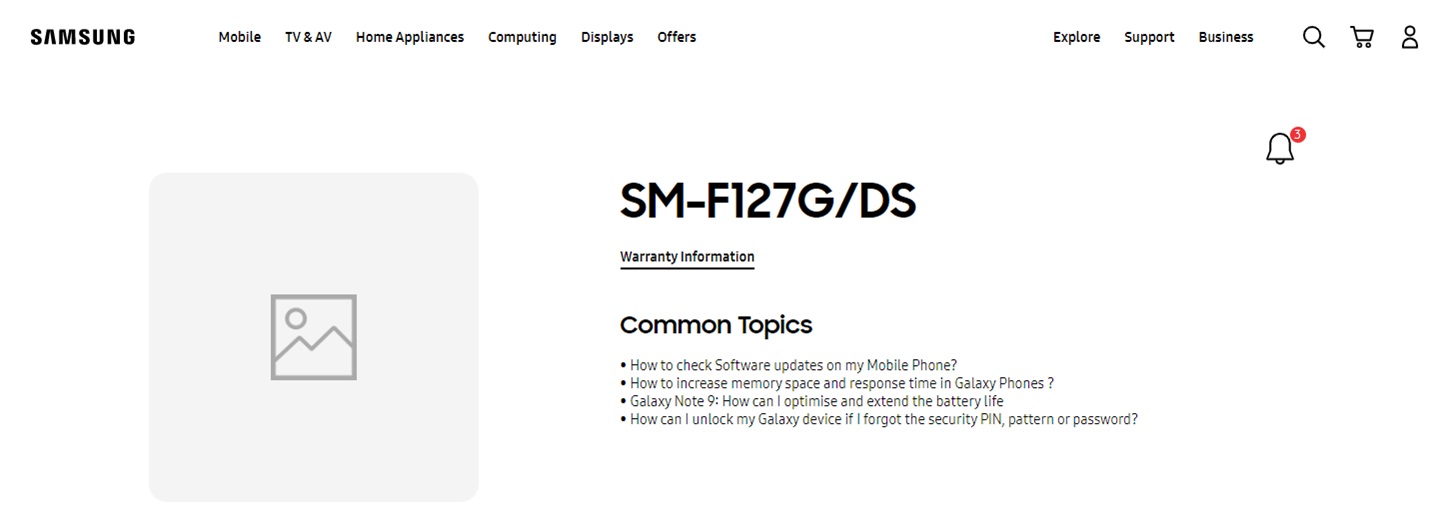Open the shopping cart
The image size is (1440, 519).
pos(1361,37)
